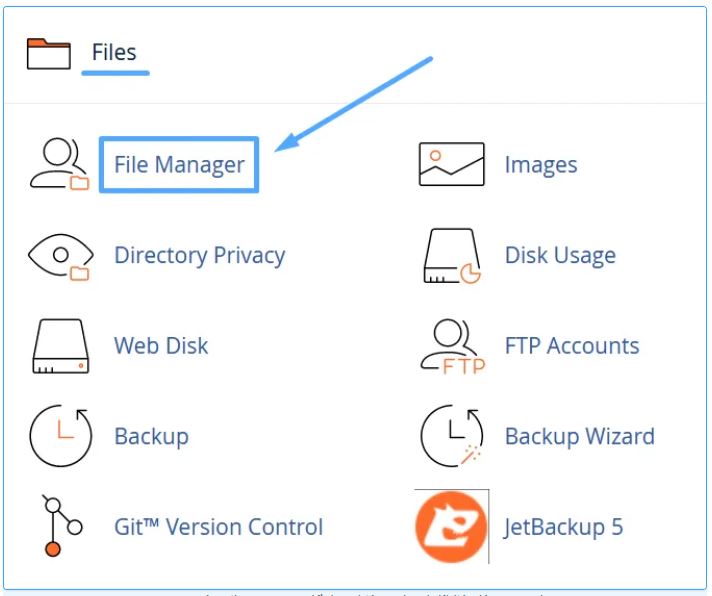Viewport: 712px width, 596px height.
Task: Click the Backup clock icon
Action: point(61,436)
